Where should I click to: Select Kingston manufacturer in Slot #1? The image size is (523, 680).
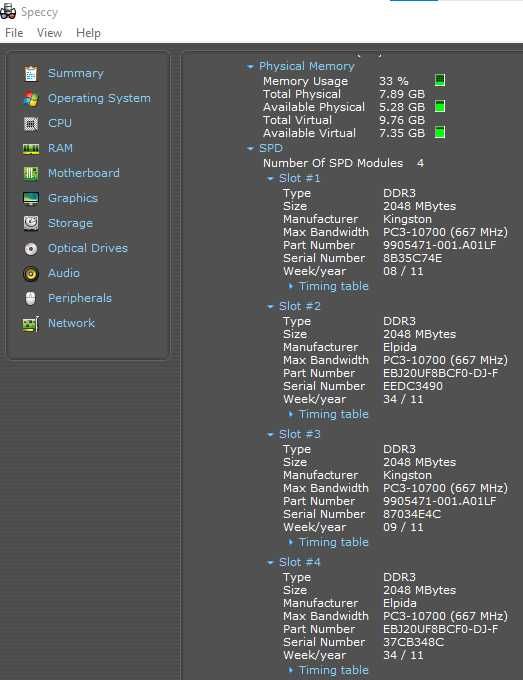407,219
